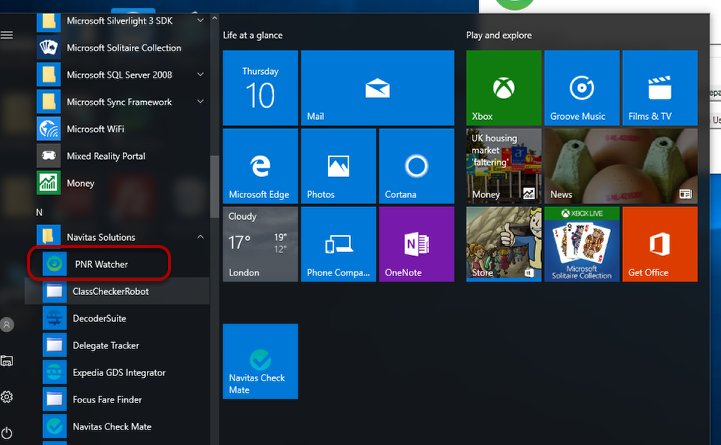Open the hamburger menu in Start
721x445 pixels.
(x=6, y=35)
